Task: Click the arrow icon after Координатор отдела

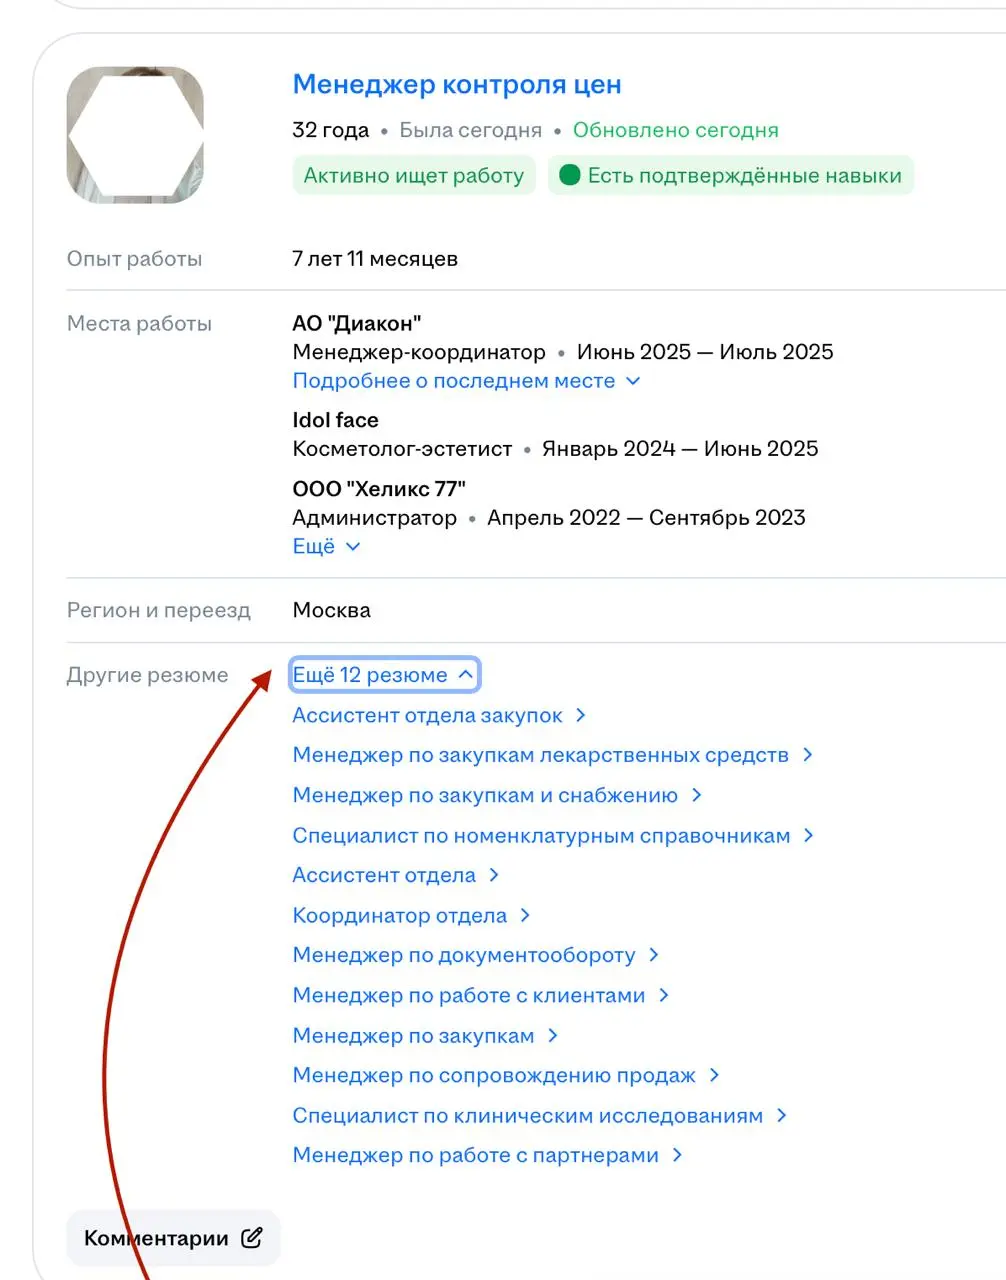Action: point(525,915)
